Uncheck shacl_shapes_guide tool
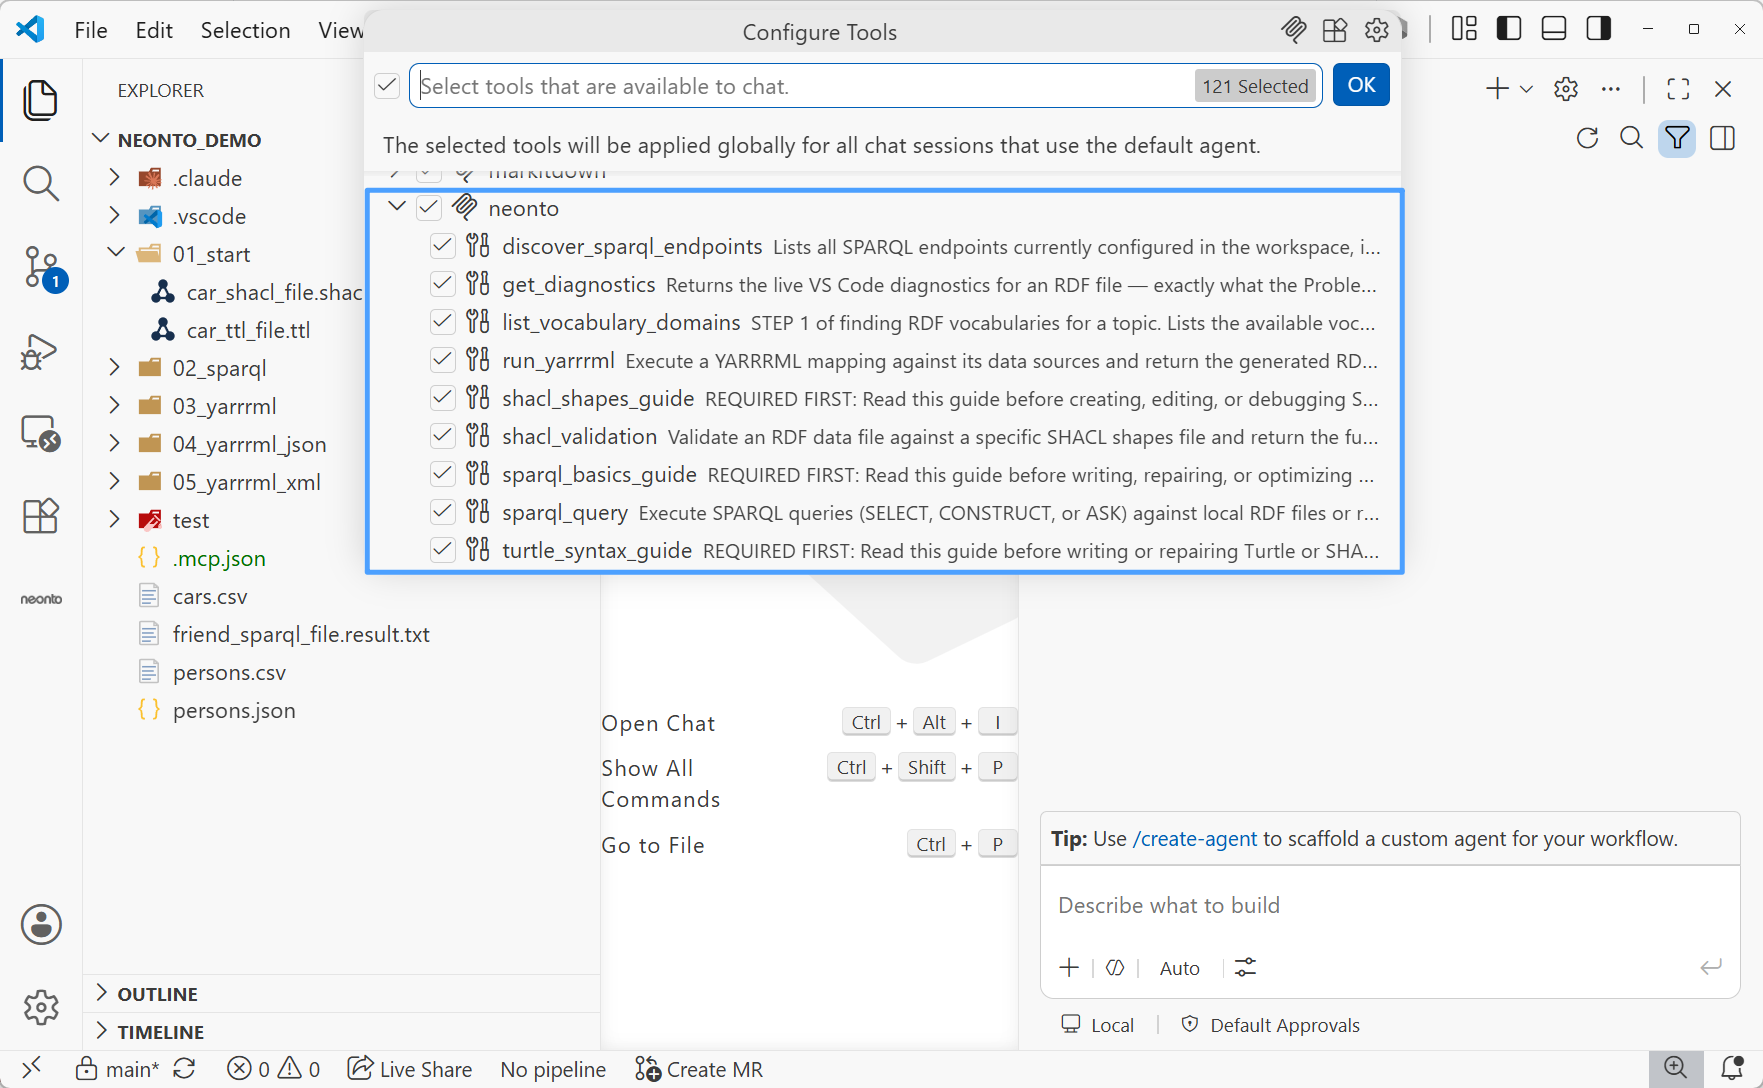Viewport: 1763px width, 1088px height. pyautogui.click(x=443, y=398)
